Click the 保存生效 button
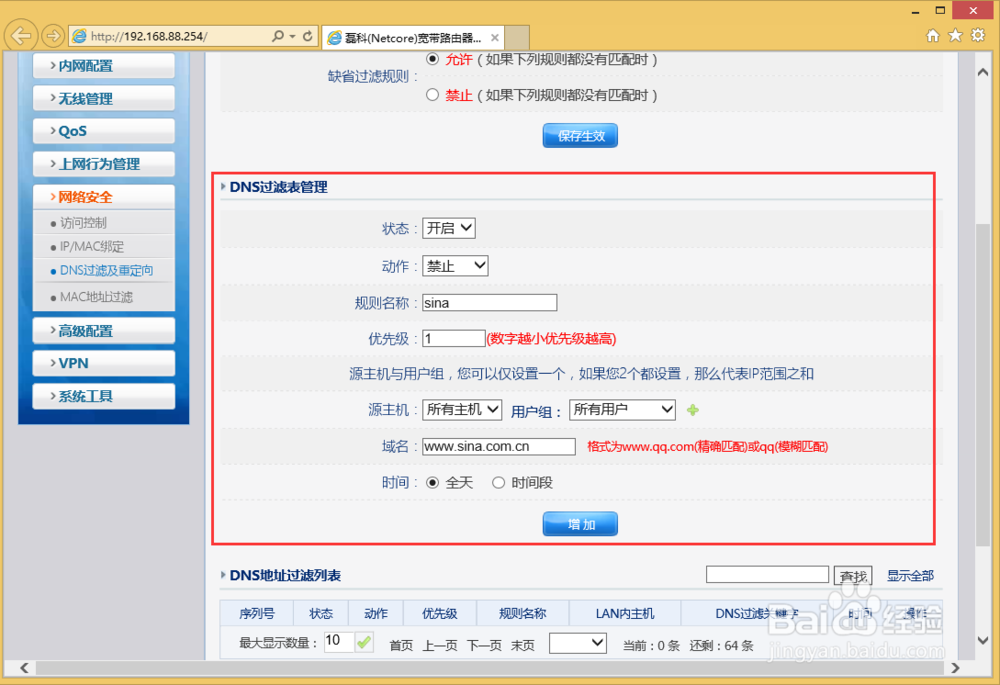The height and width of the screenshot is (685, 1000). 580,136
